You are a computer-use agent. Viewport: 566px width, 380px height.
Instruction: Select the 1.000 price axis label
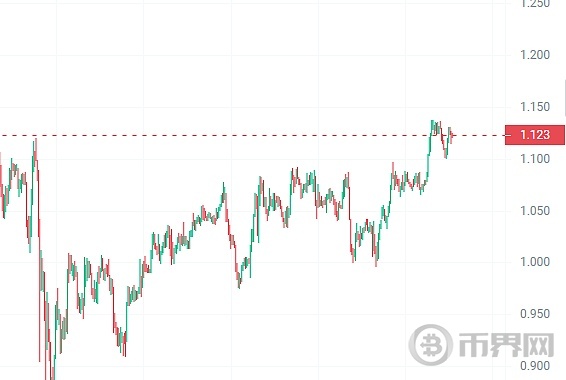point(535,262)
